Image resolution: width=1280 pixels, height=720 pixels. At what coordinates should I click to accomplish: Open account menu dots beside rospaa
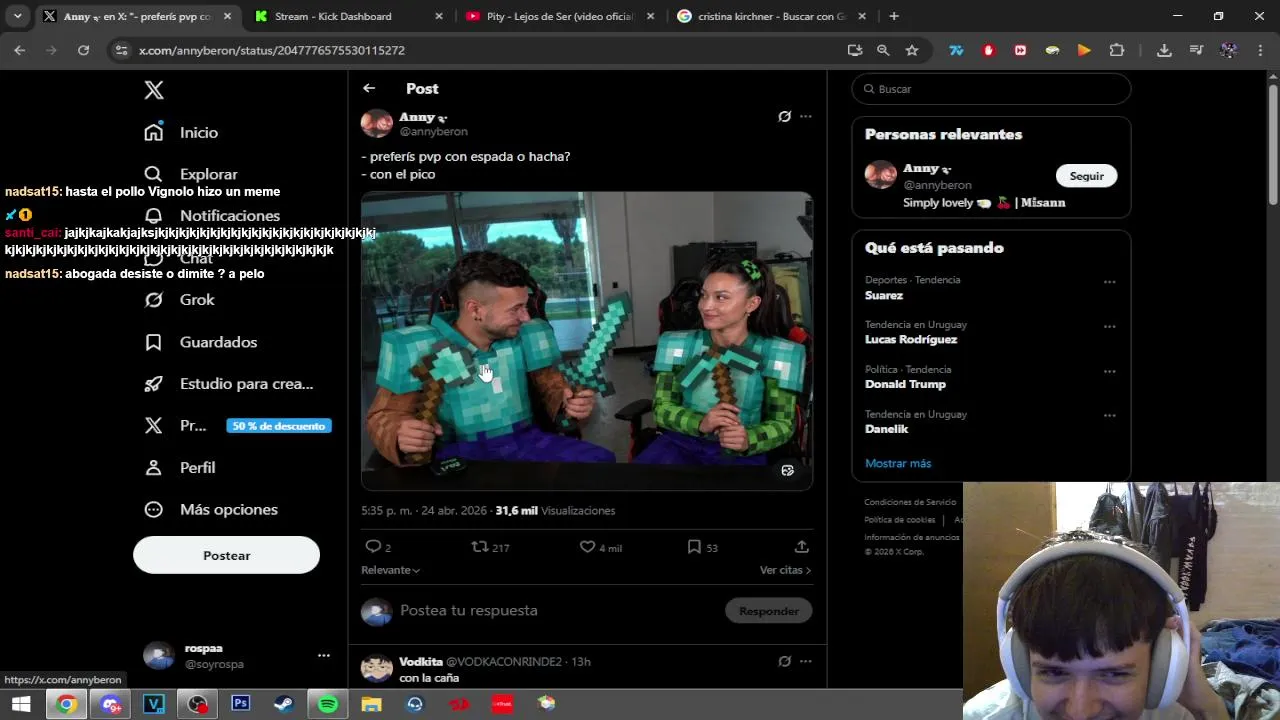323,655
